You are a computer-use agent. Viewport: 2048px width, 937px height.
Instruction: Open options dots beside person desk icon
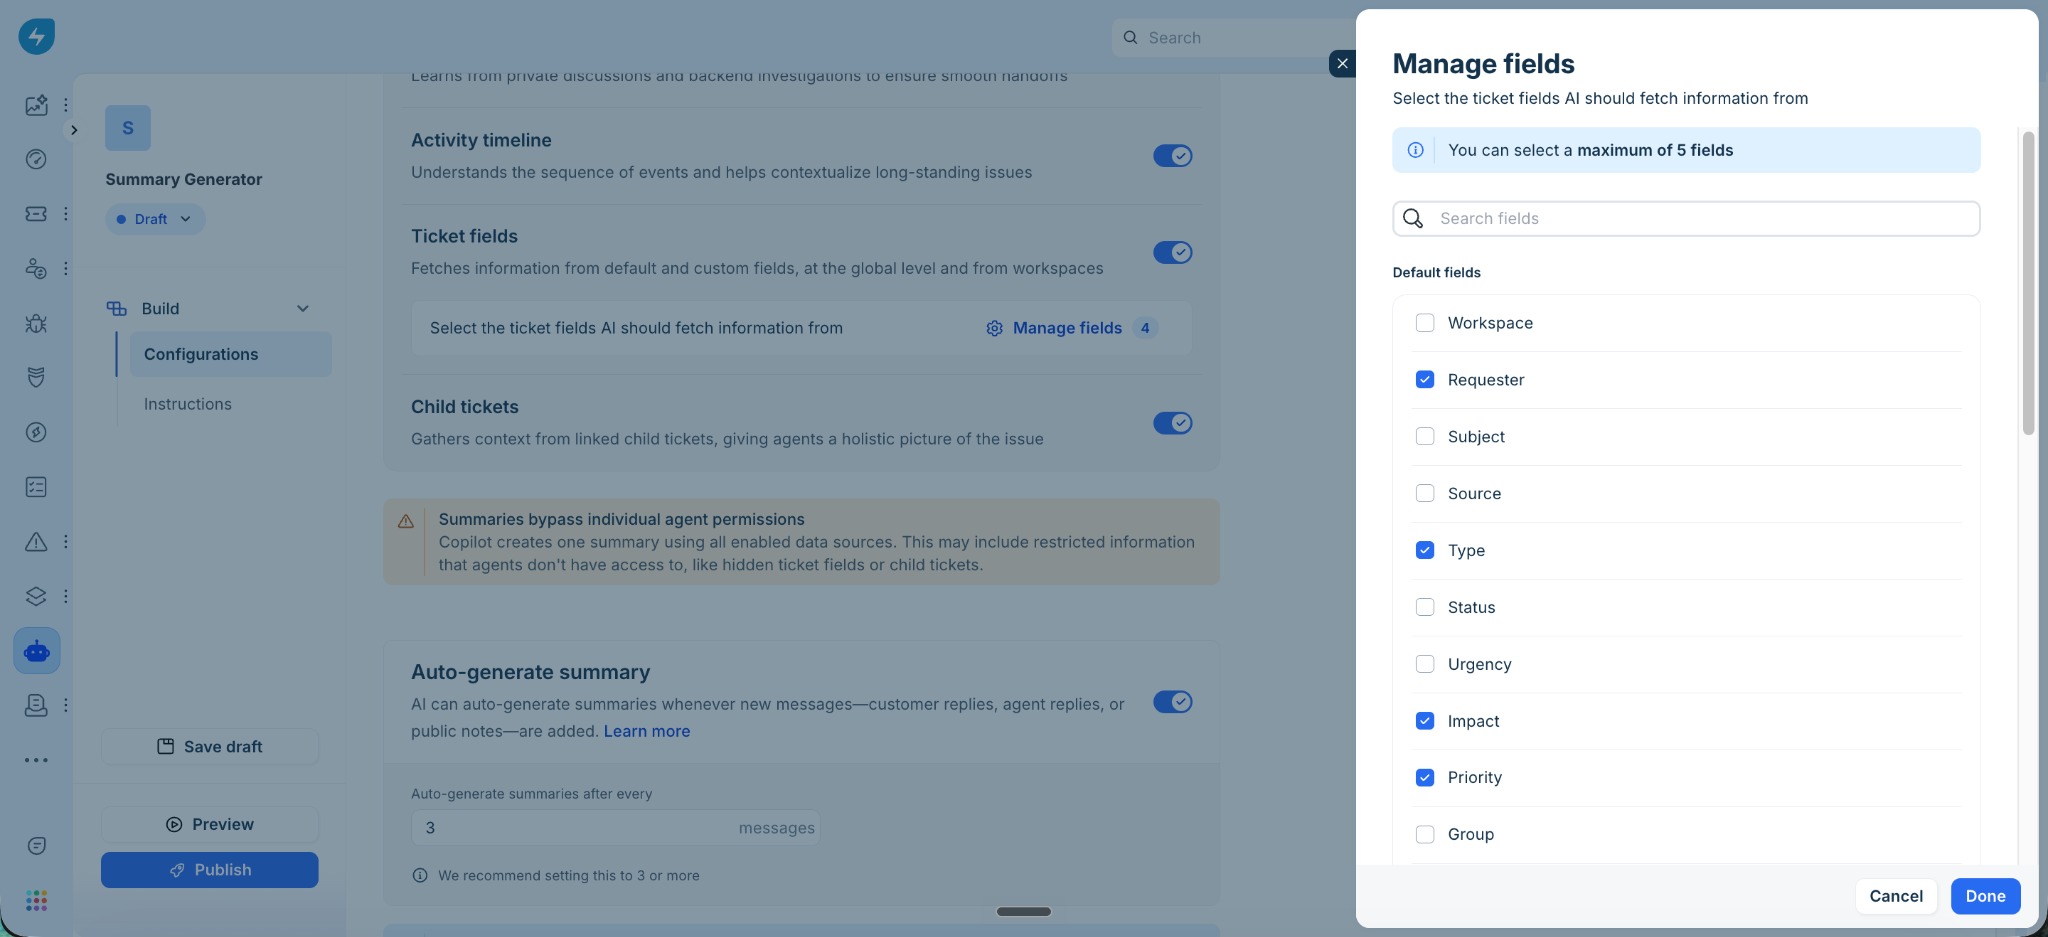(66, 705)
